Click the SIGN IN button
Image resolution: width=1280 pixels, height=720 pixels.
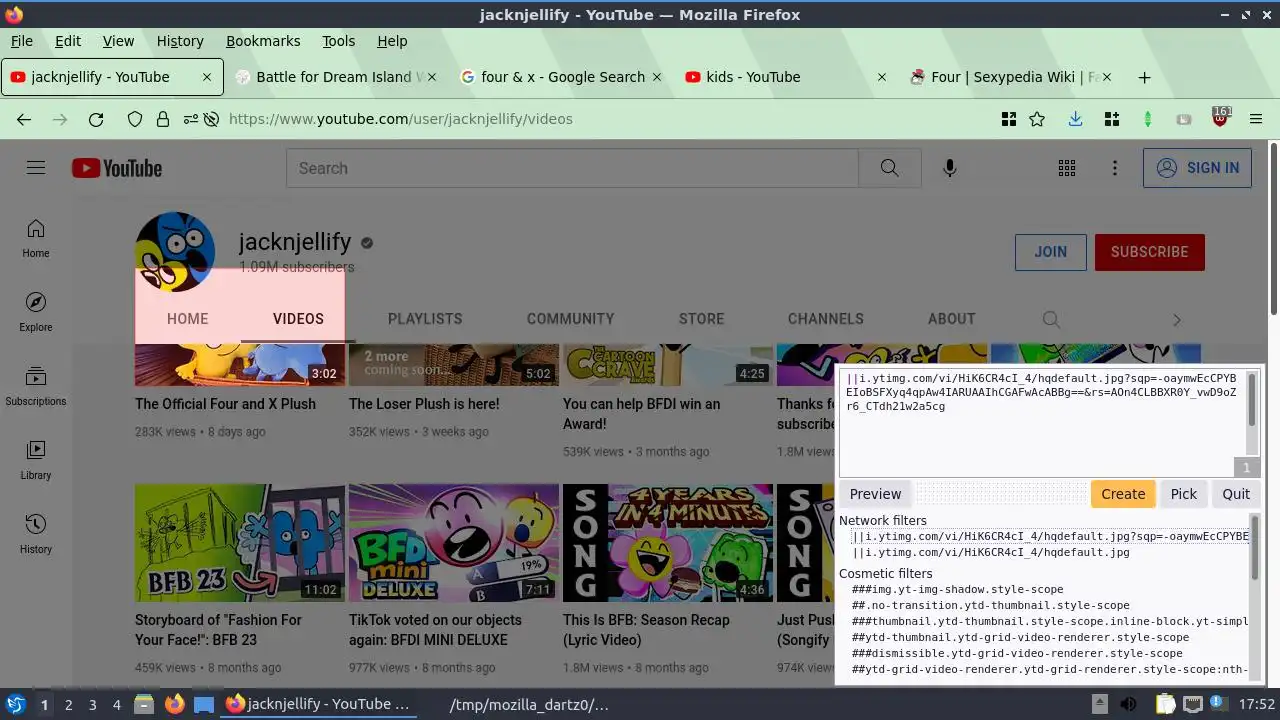1197,168
